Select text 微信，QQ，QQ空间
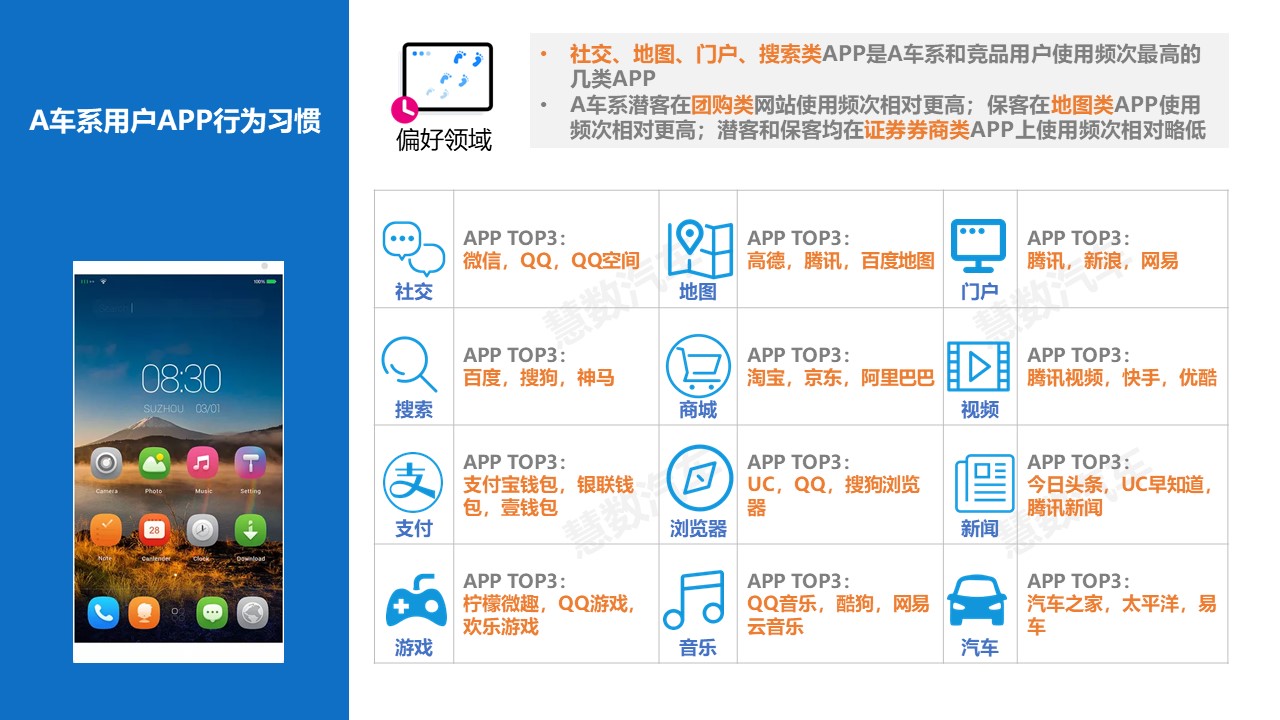Screen dimensions: 1280x720 coord(551,261)
